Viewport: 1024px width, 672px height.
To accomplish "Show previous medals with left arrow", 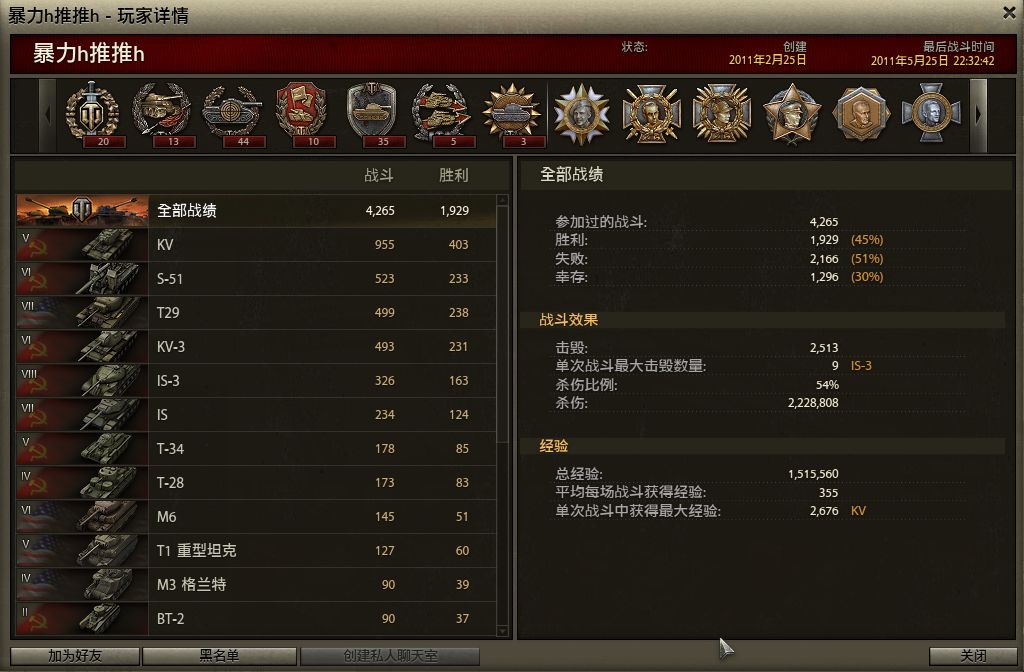I will coord(48,116).
